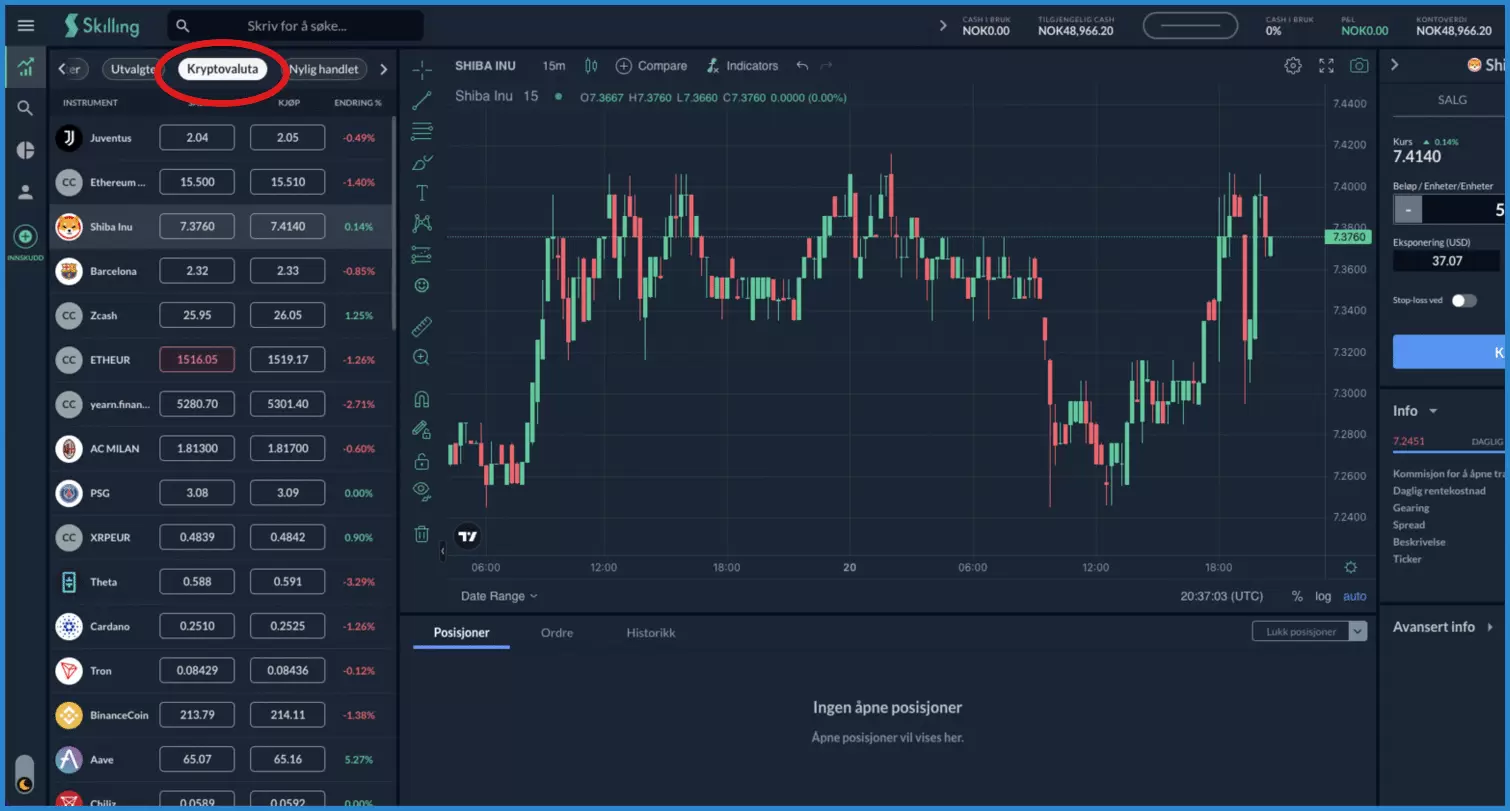This screenshot has width=1510, height=811.
Task: Click the minus button for Beløp
Action: point(1408,210)
